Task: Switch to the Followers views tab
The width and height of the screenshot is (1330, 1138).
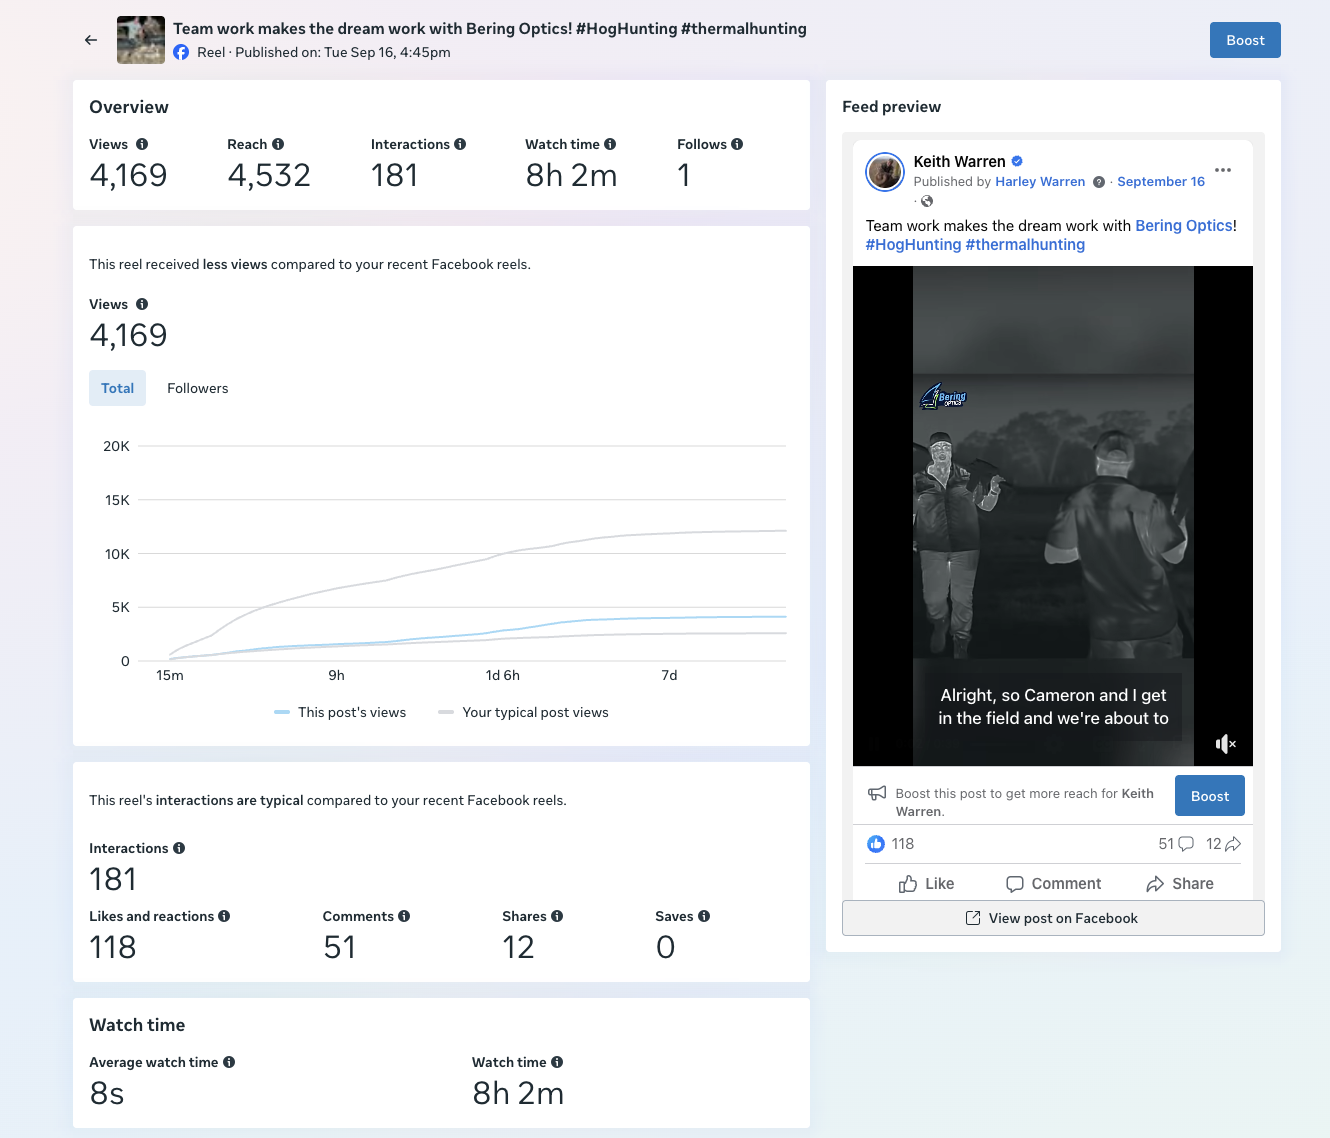Action: [x=197, y=388]
